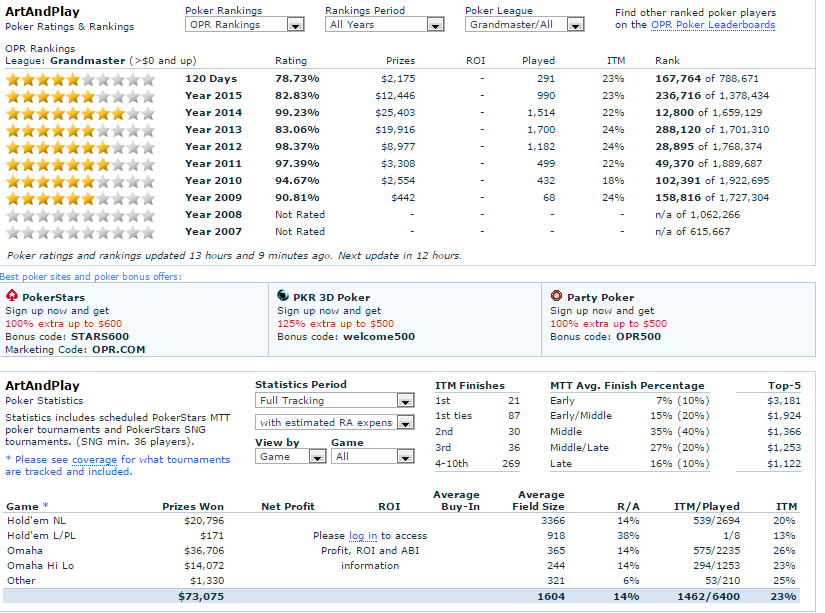Open the Rankings Period dropdown
825x613 pixels.
(x=385, y=24)
